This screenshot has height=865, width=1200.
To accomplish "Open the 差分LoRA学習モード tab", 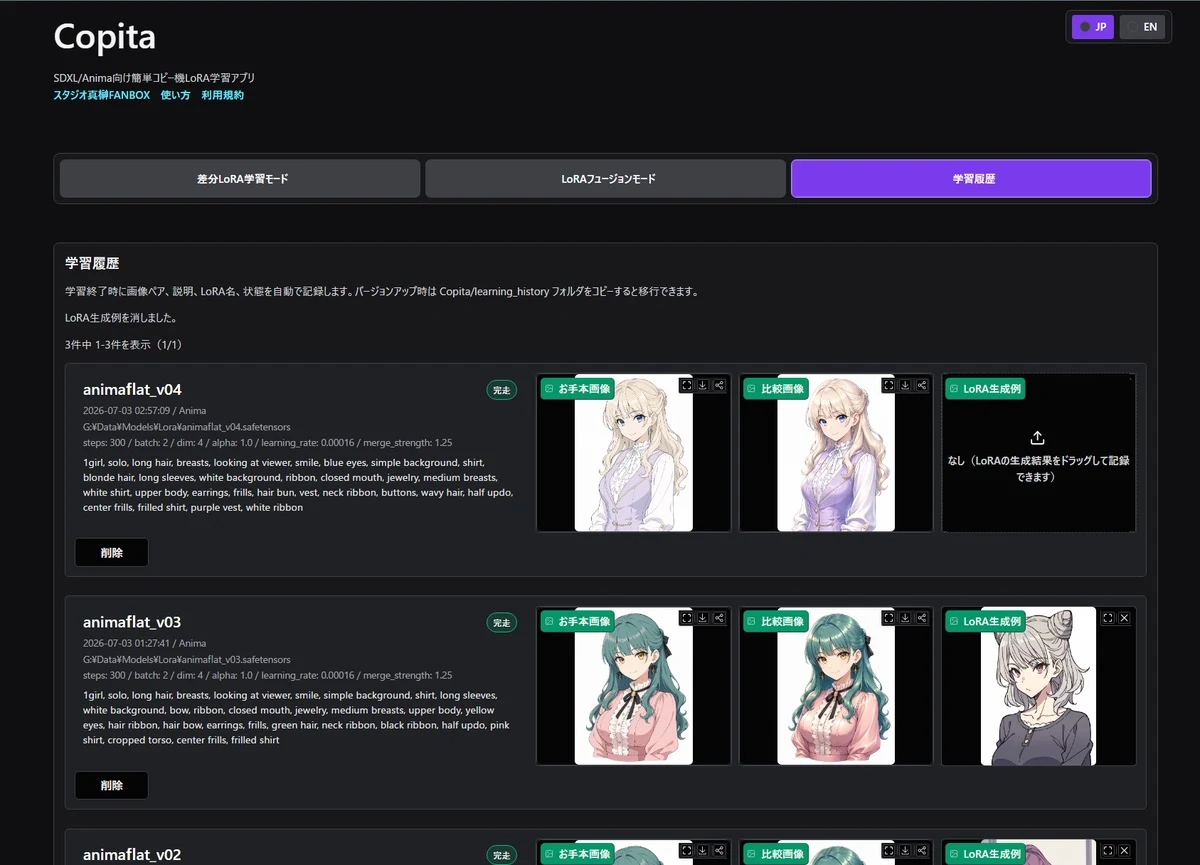I will pyautogui.click(x=240, y=178).
